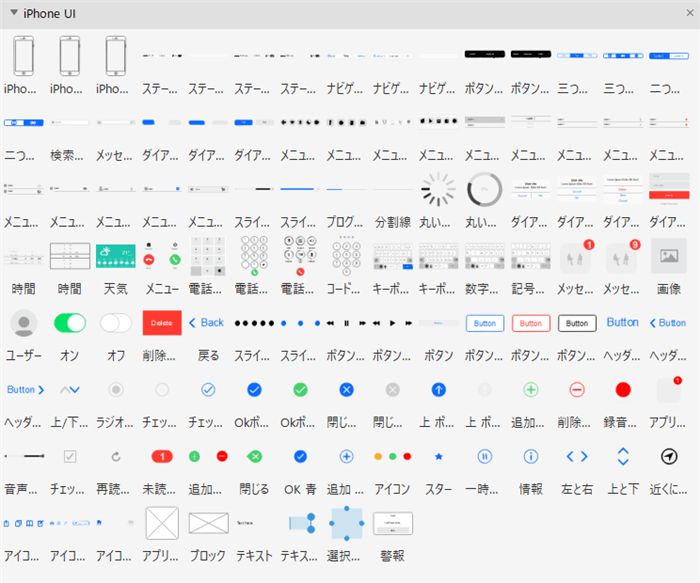Select the blue outlined checkmark チェッ shape

click(x=208, y=390)
